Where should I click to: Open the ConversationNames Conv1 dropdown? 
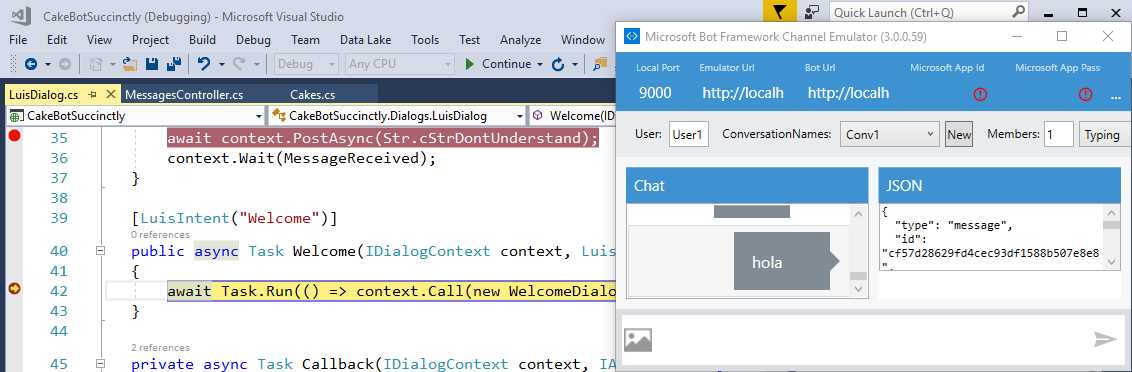889,134
